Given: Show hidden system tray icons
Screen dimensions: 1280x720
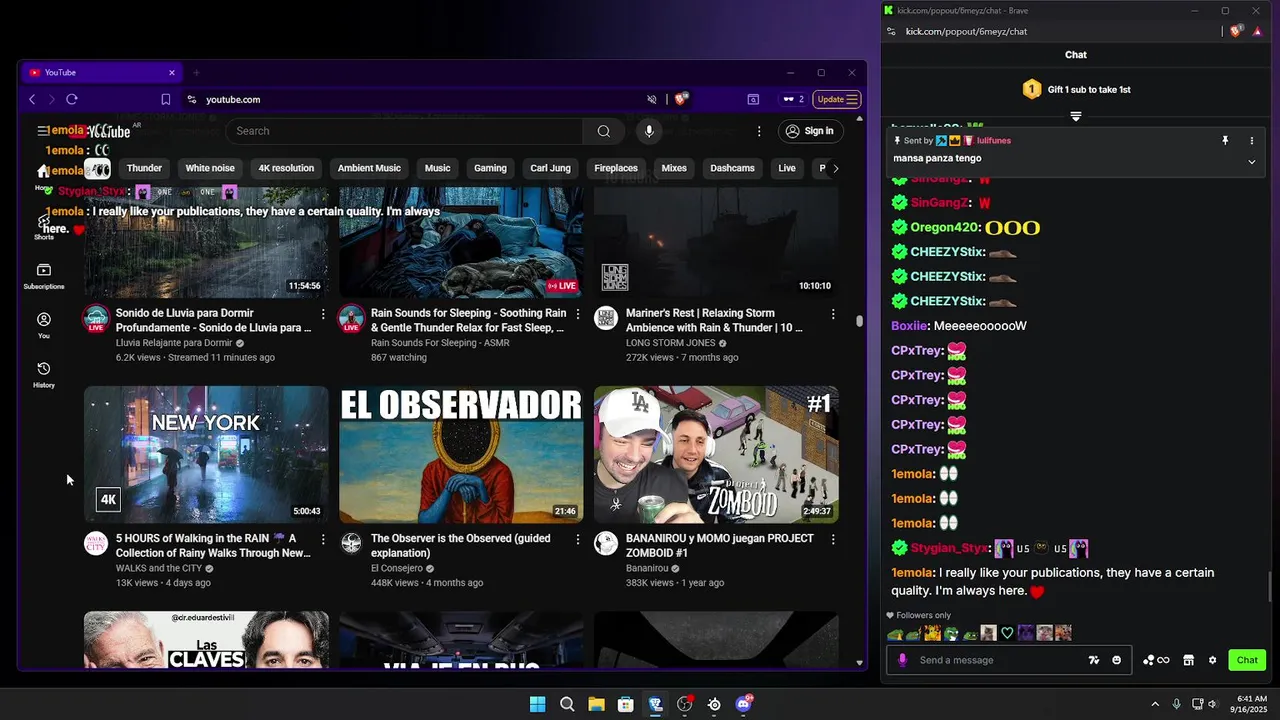Looking at the screenshot, I should 1155,704.
